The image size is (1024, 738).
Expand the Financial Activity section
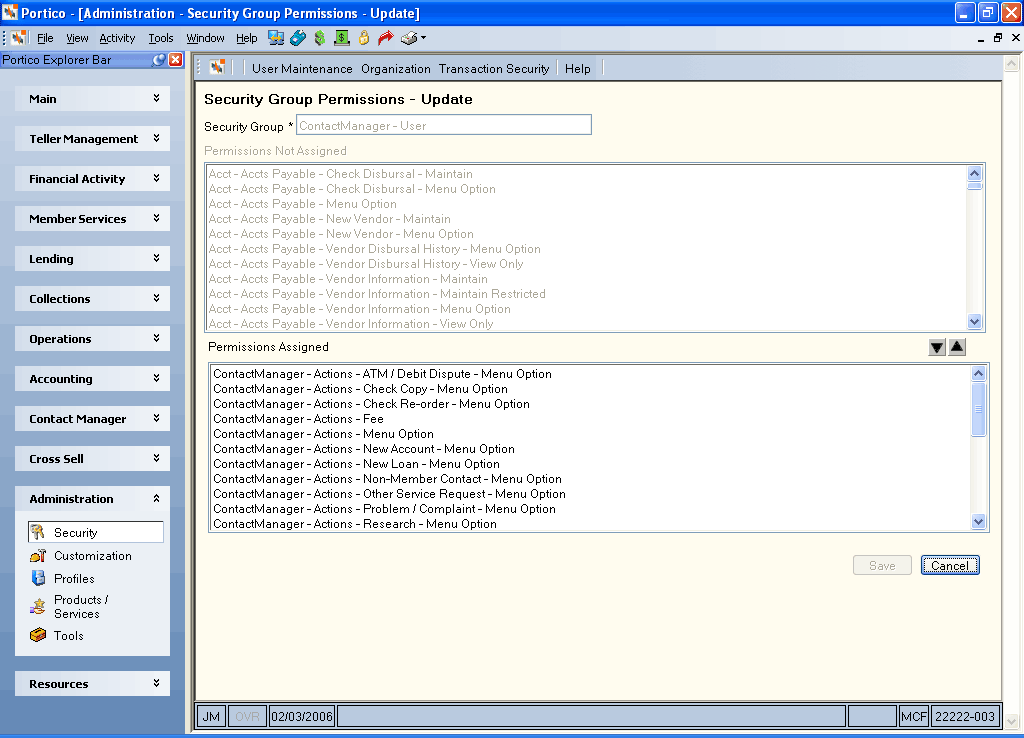pyautogui.click(x=92, y=178)
